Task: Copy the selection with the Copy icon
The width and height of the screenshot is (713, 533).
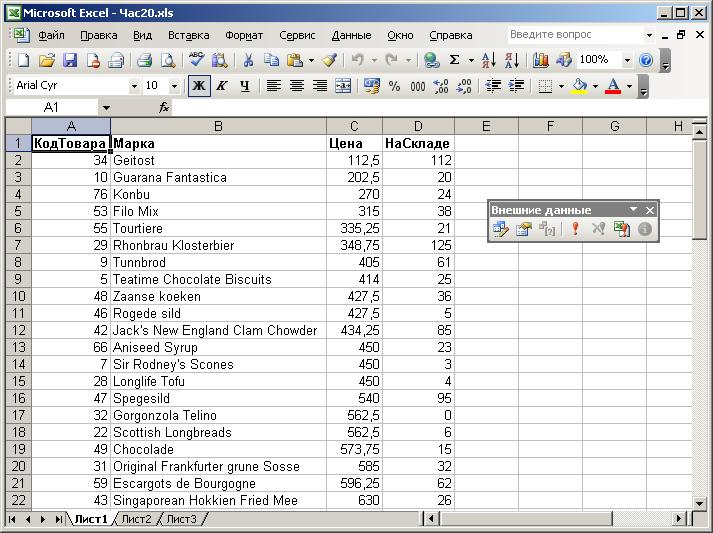Action: (271, 60)
